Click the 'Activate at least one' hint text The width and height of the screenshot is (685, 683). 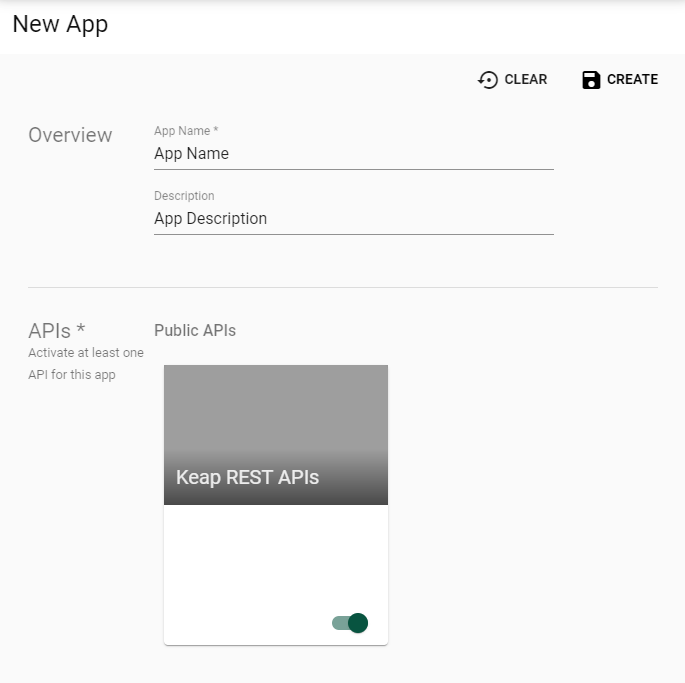86,353
